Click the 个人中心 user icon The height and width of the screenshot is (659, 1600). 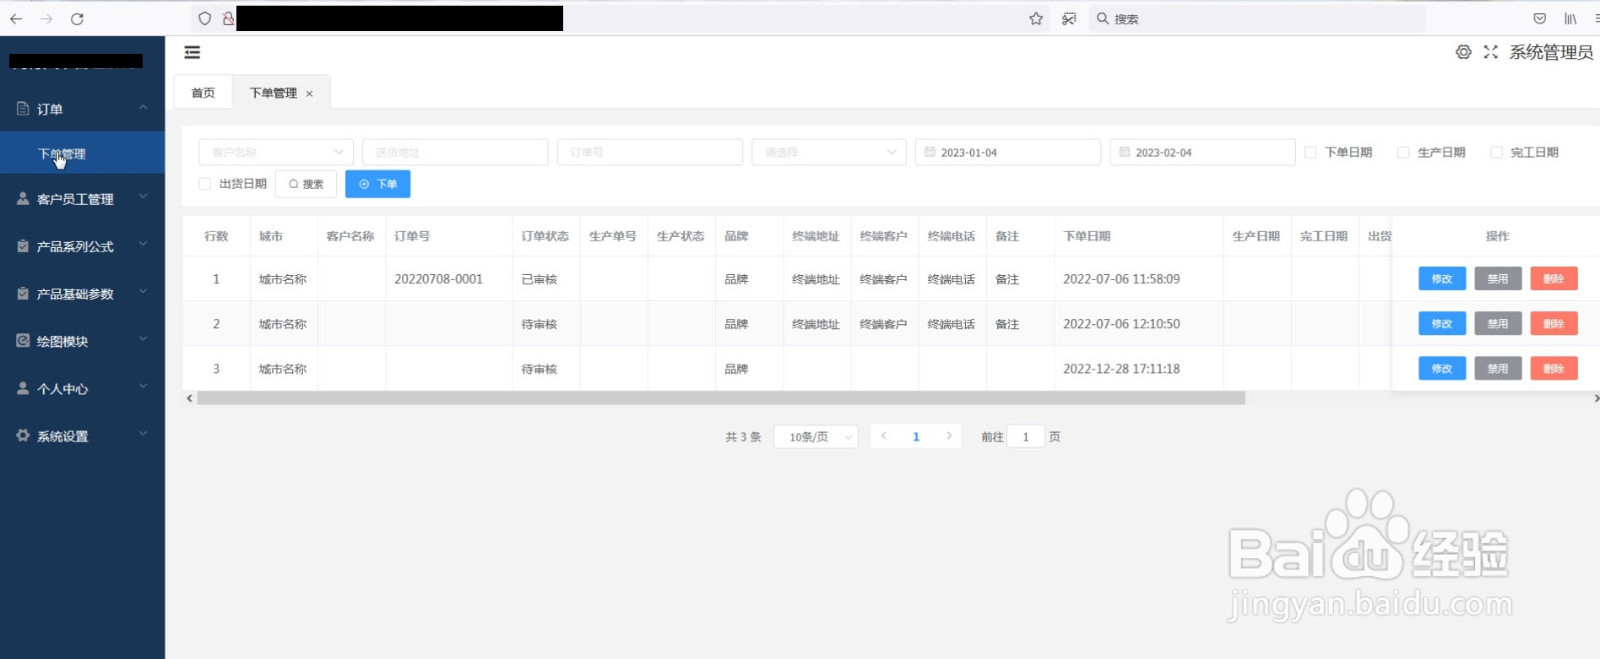point(23,388)
